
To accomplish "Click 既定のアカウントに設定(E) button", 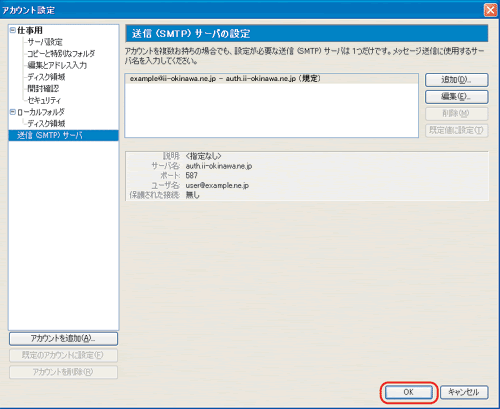I will [63, 355].
